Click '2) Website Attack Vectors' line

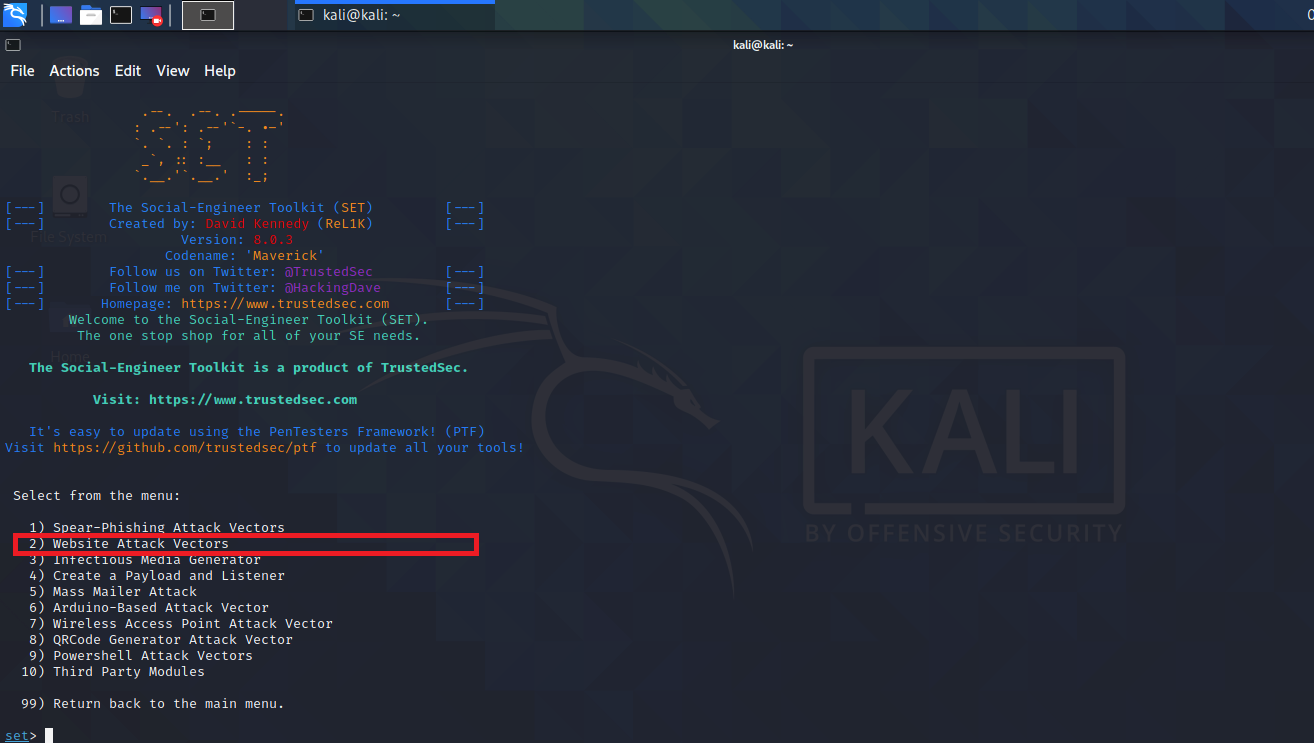129,544
